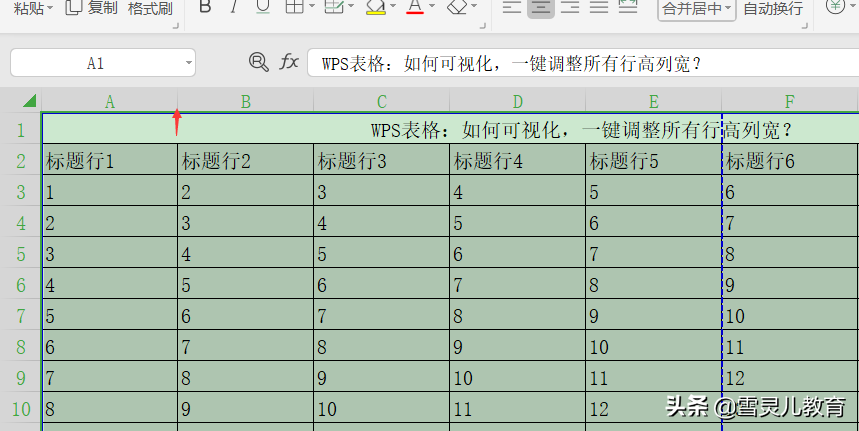Image resolution: width=859 pixels, height=431 pixels.
Task: Click cell E8 containing 10
Action: click(x=653, y=346)
